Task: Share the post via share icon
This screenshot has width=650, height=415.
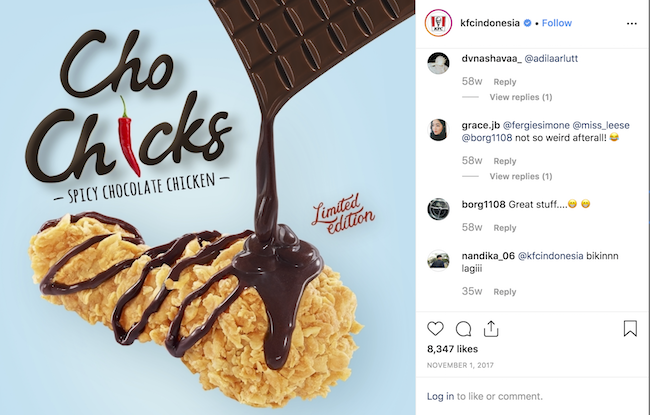Action: click(491, 328)
